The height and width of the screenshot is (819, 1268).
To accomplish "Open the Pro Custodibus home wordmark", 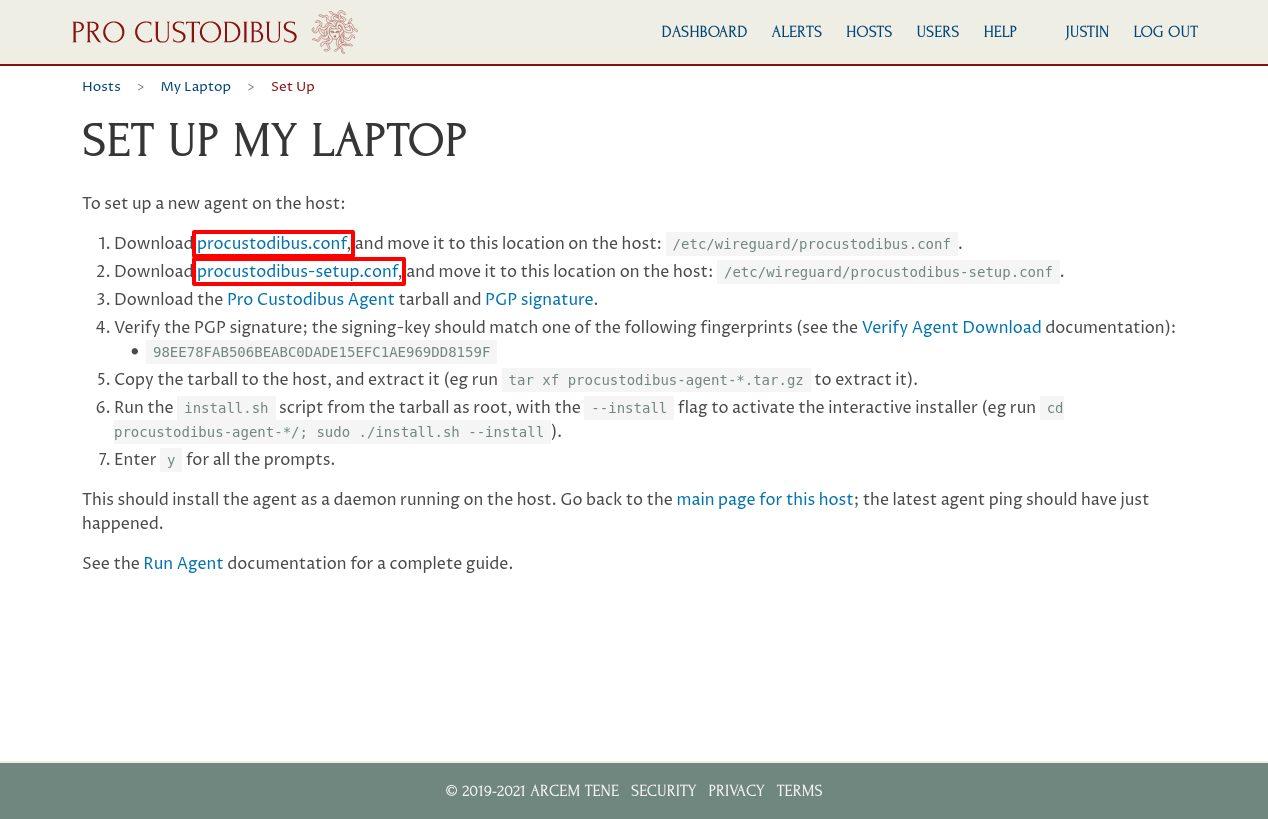I will click(x=185, y=32).
